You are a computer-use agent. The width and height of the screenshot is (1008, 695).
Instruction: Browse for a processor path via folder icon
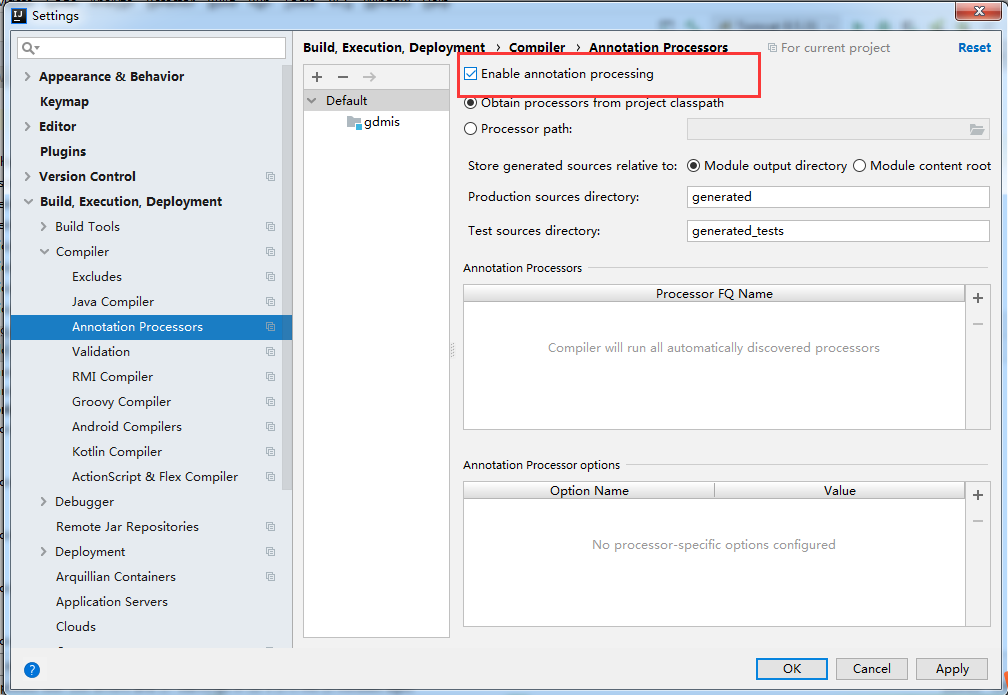[979, 128]
